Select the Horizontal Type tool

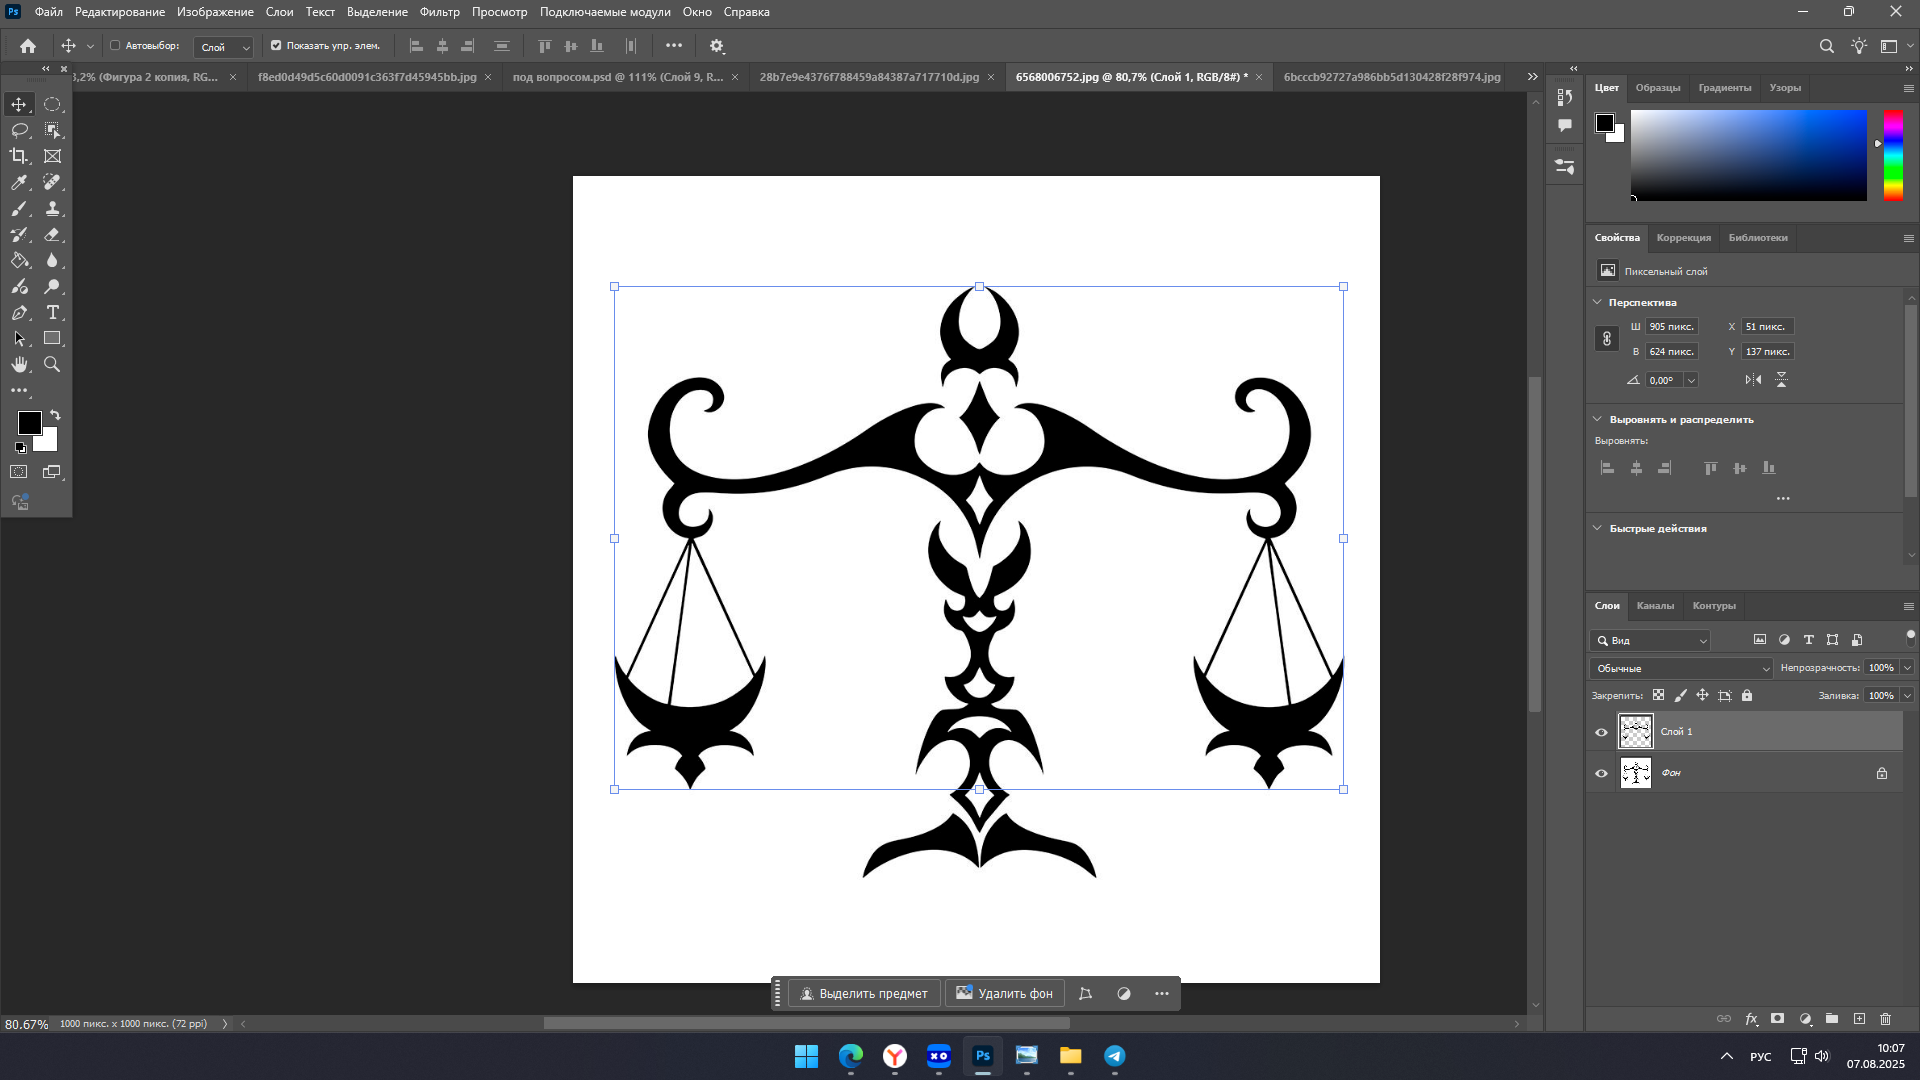(x=52, y=312)
